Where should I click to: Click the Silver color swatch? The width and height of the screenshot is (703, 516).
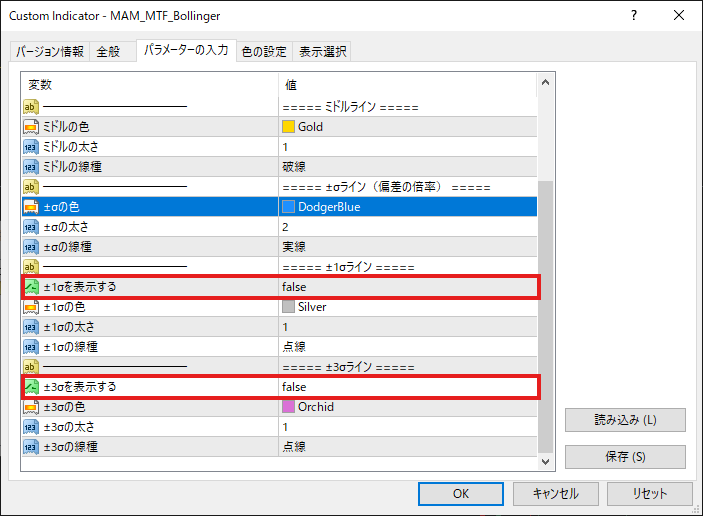(288, 307)
